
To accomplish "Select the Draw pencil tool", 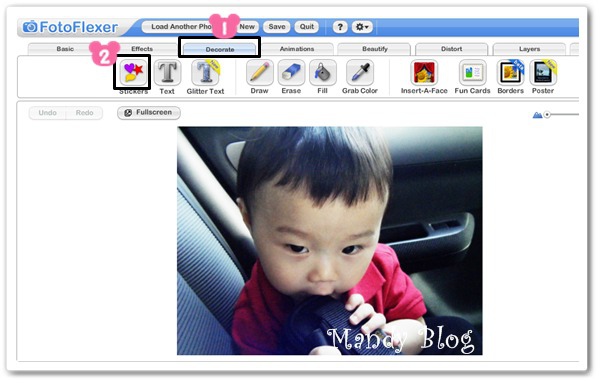I will (259, 72).
